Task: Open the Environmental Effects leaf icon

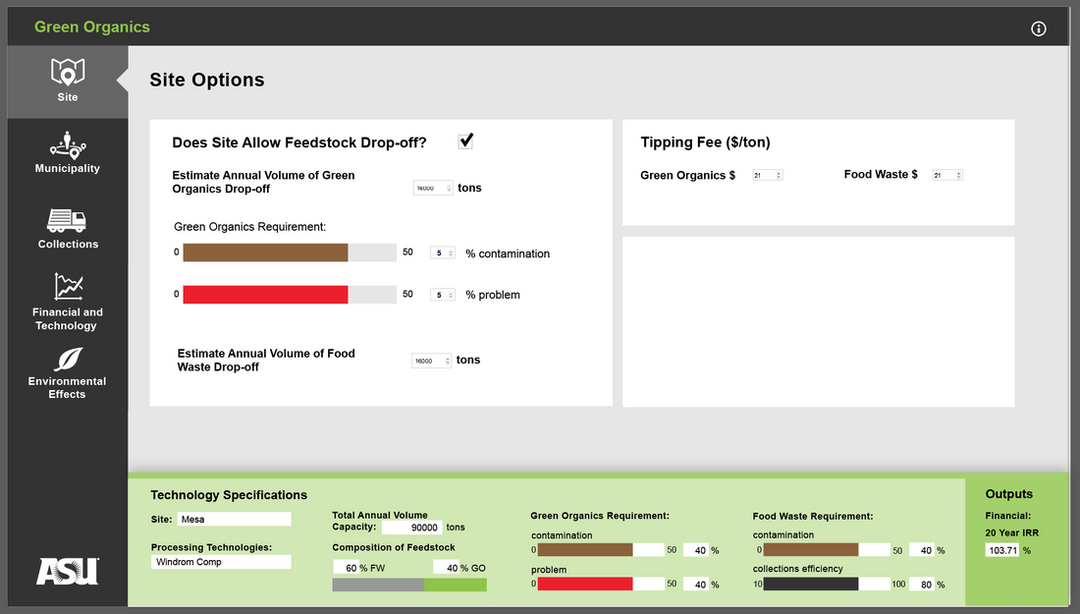Action: click(67, 360)
